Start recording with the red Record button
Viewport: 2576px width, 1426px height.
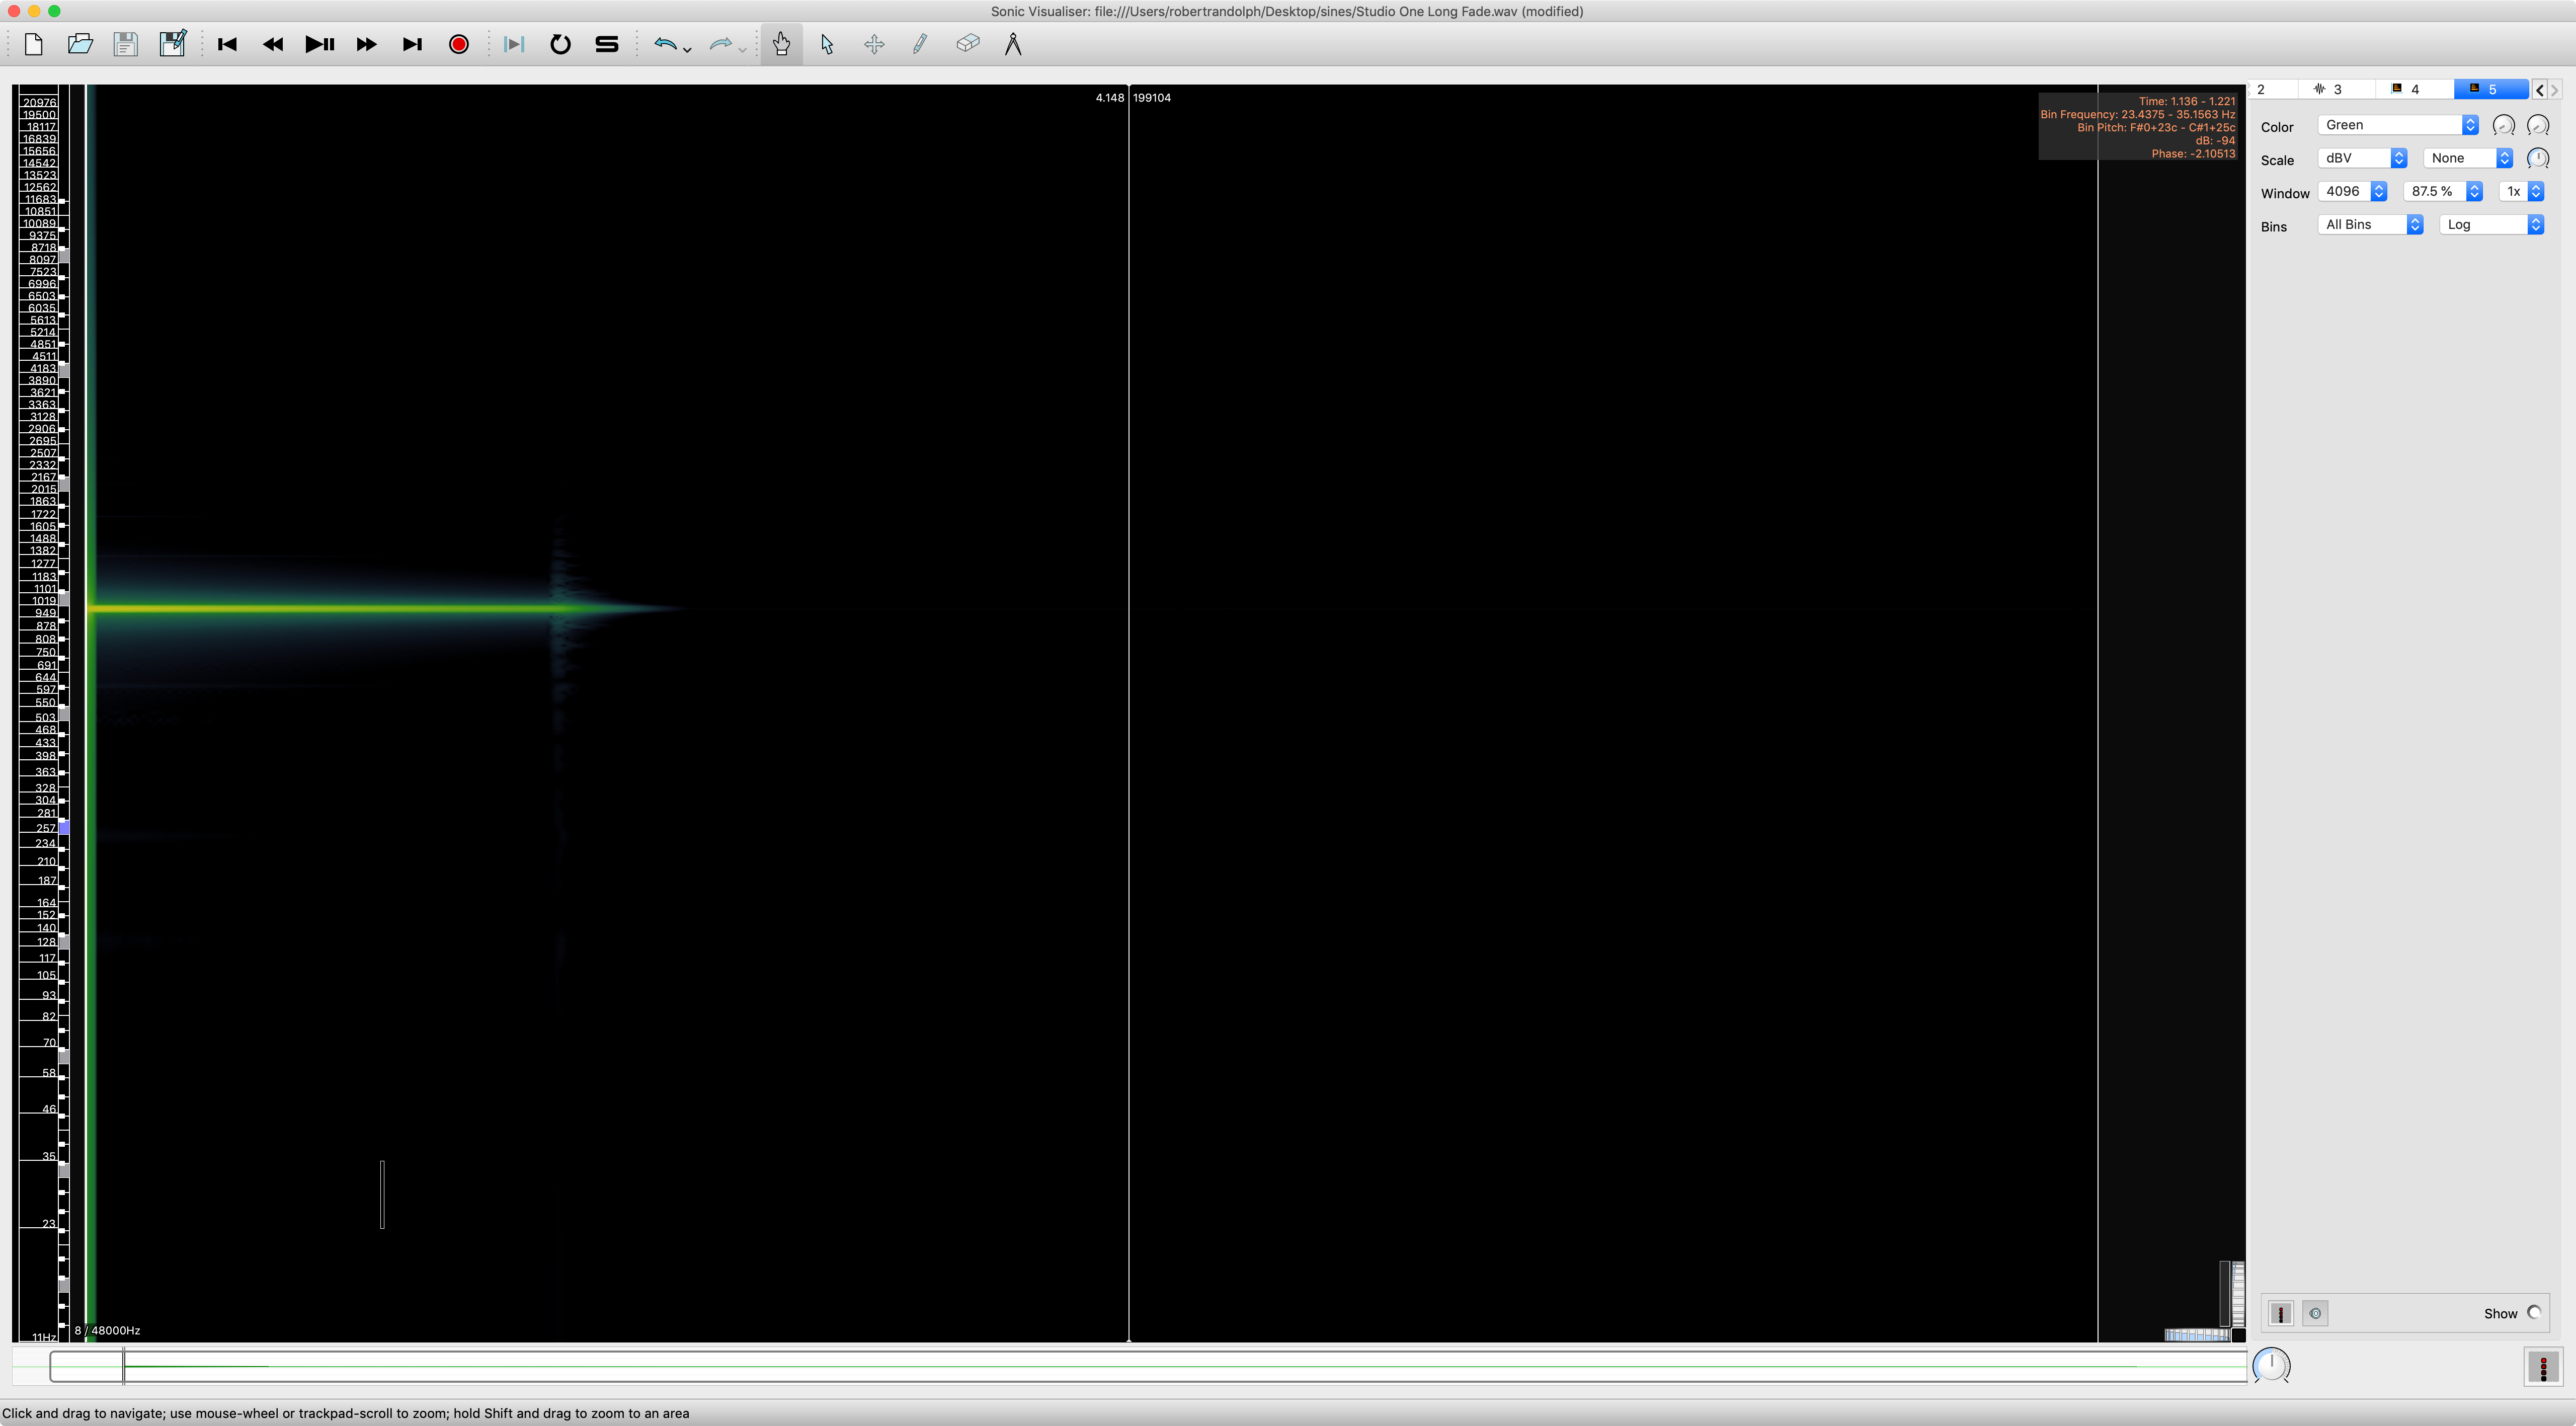pyautogui.click(x=459, y=45)
